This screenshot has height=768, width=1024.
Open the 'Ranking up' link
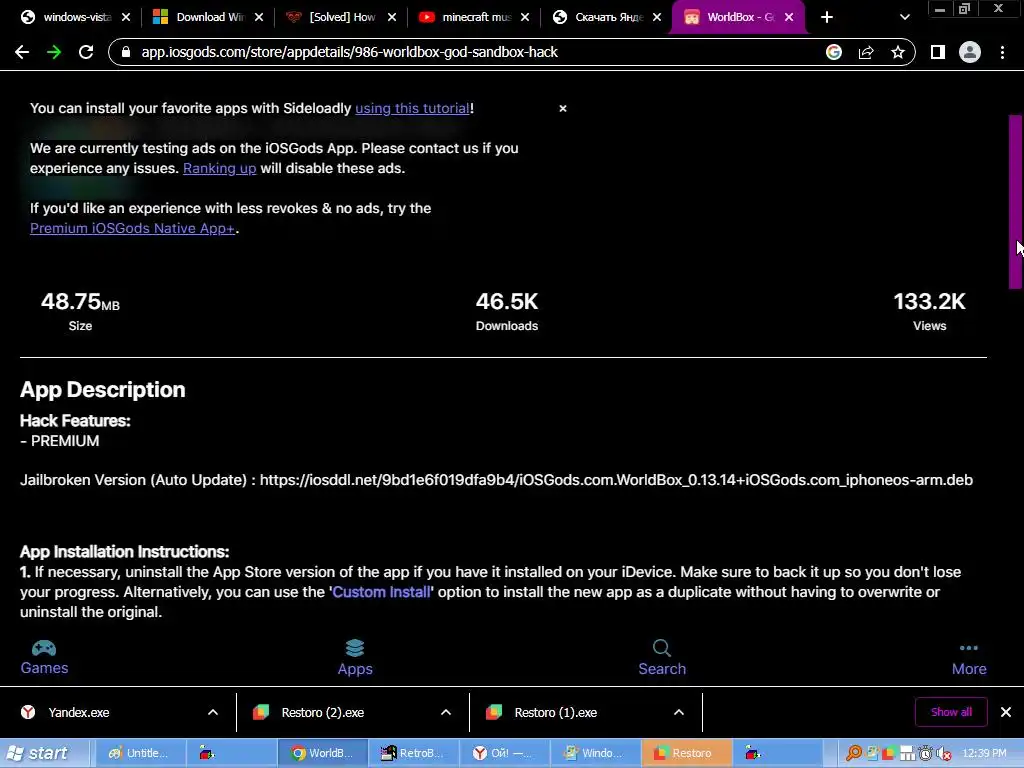point(219,168)
